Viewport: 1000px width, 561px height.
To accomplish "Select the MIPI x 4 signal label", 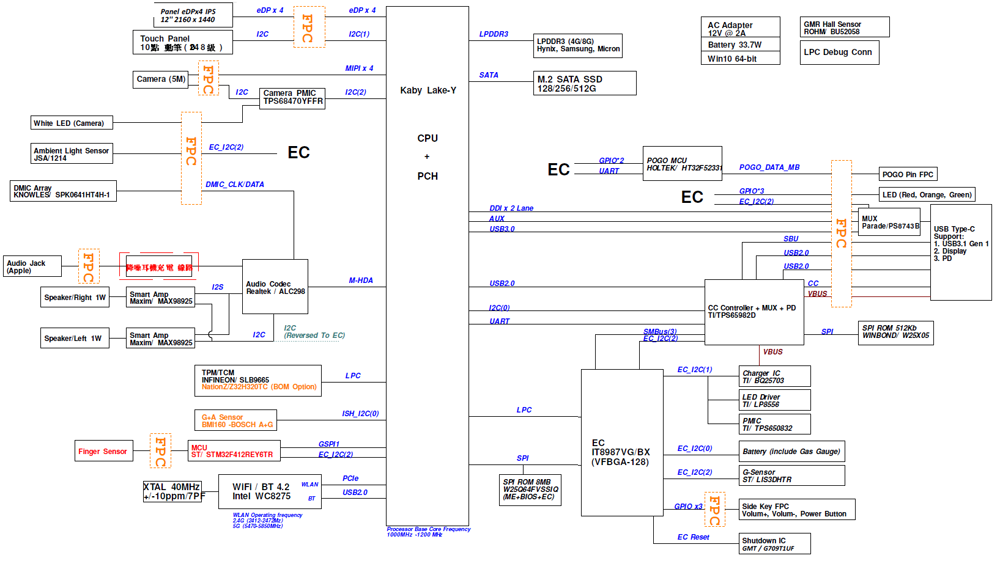I will (x=360, y=68).
